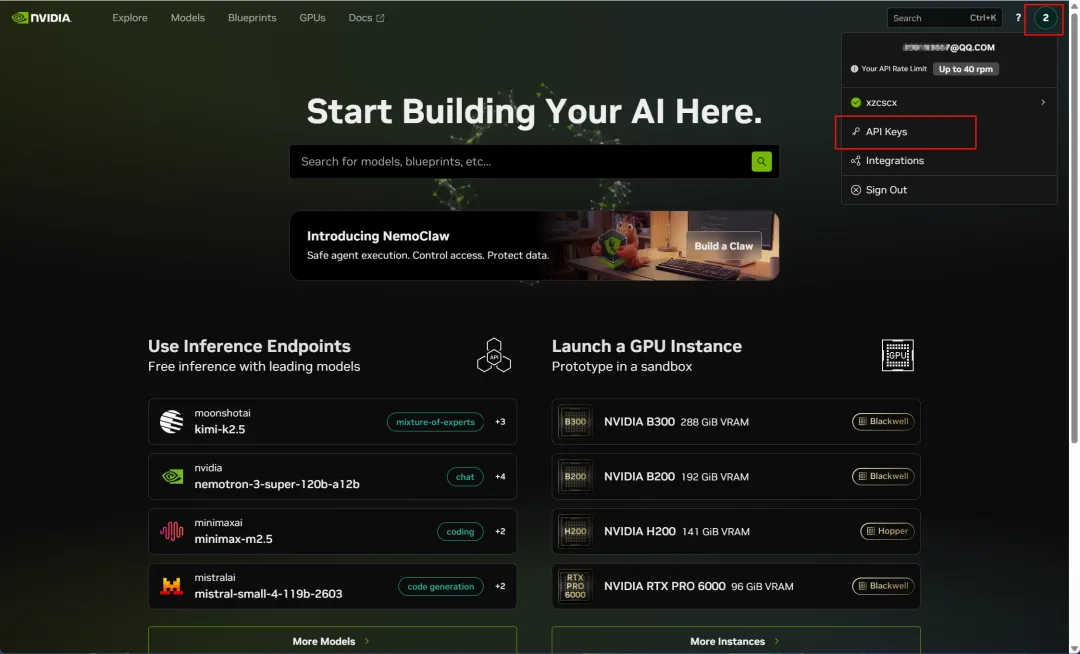This screenshot has height=654, width=1080.
Task: Expand the +2 tags on mistral-small-4
Action: (500, 587)
